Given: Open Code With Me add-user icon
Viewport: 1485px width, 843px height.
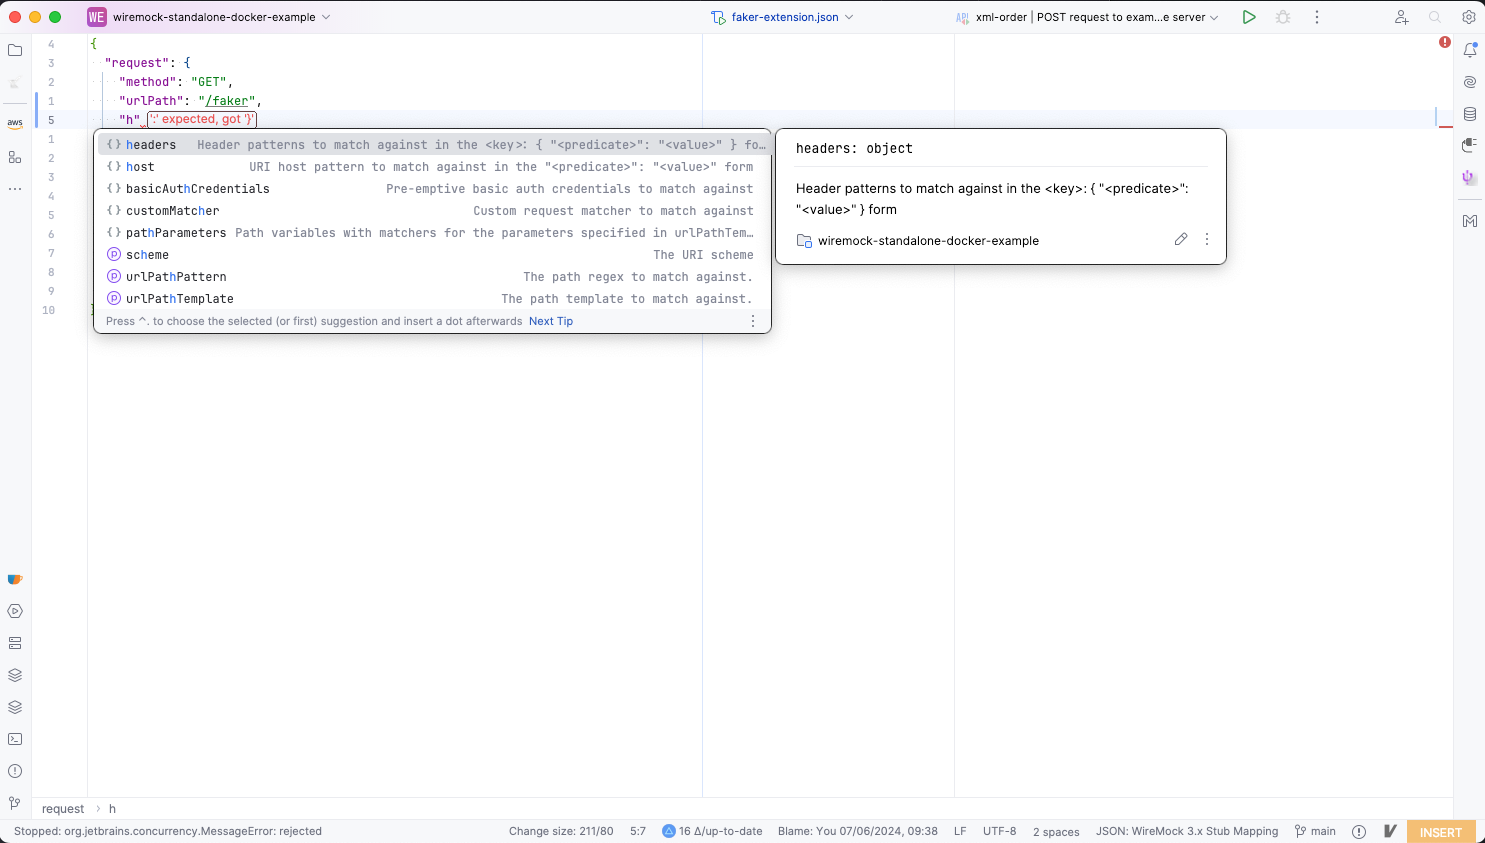Looking at the screenshot, I should pos(1401,17).
